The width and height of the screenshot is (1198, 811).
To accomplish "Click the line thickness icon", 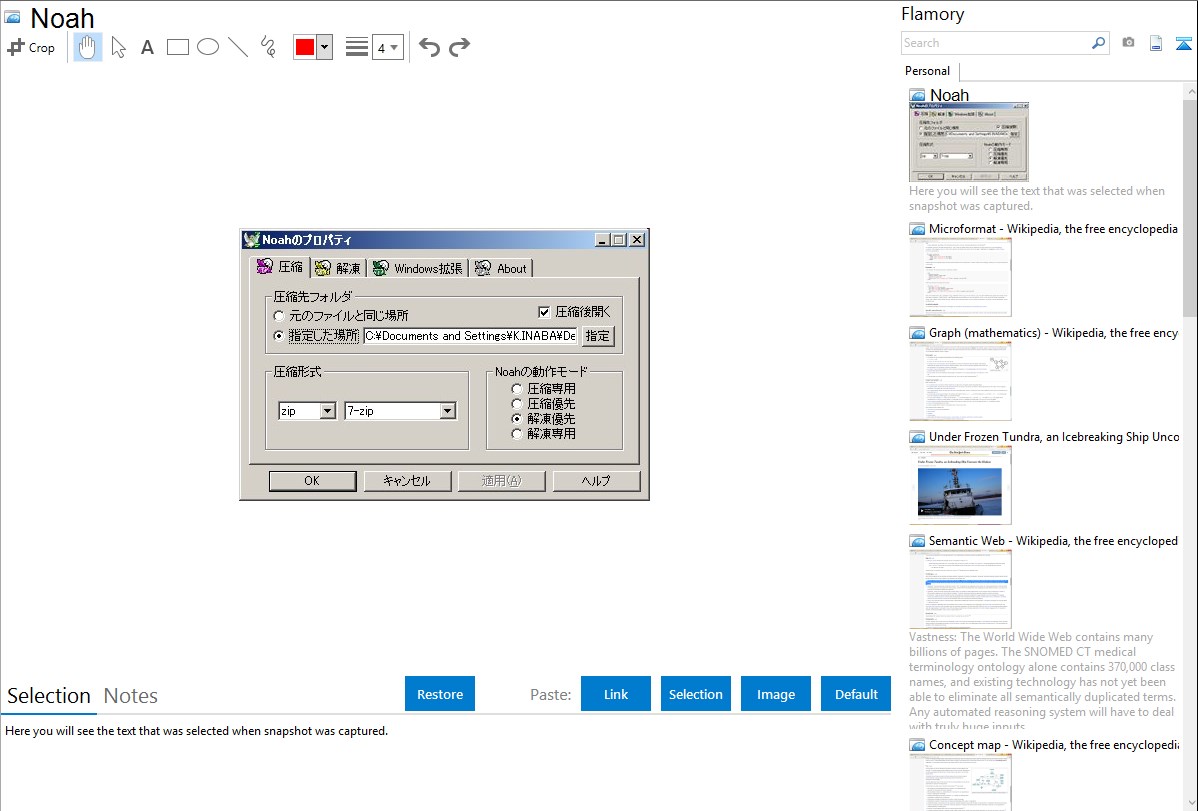I will [x=357, y=47].
